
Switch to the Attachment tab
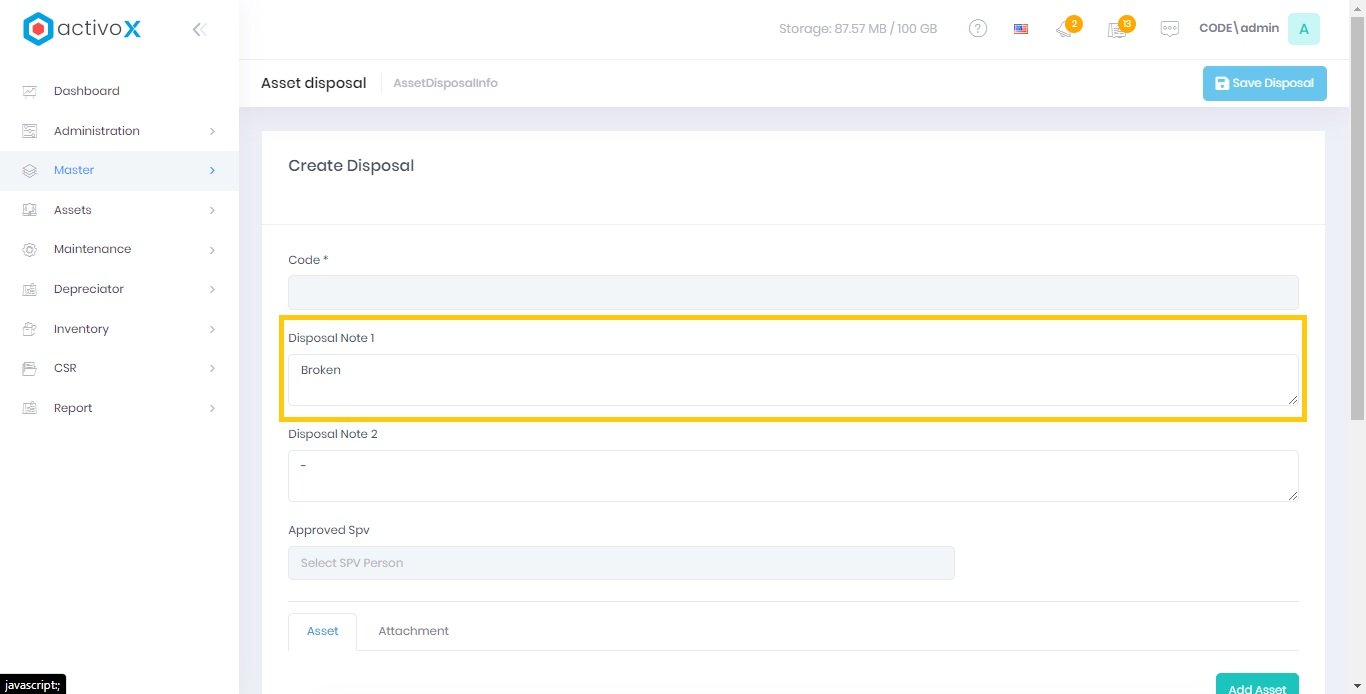413,631
